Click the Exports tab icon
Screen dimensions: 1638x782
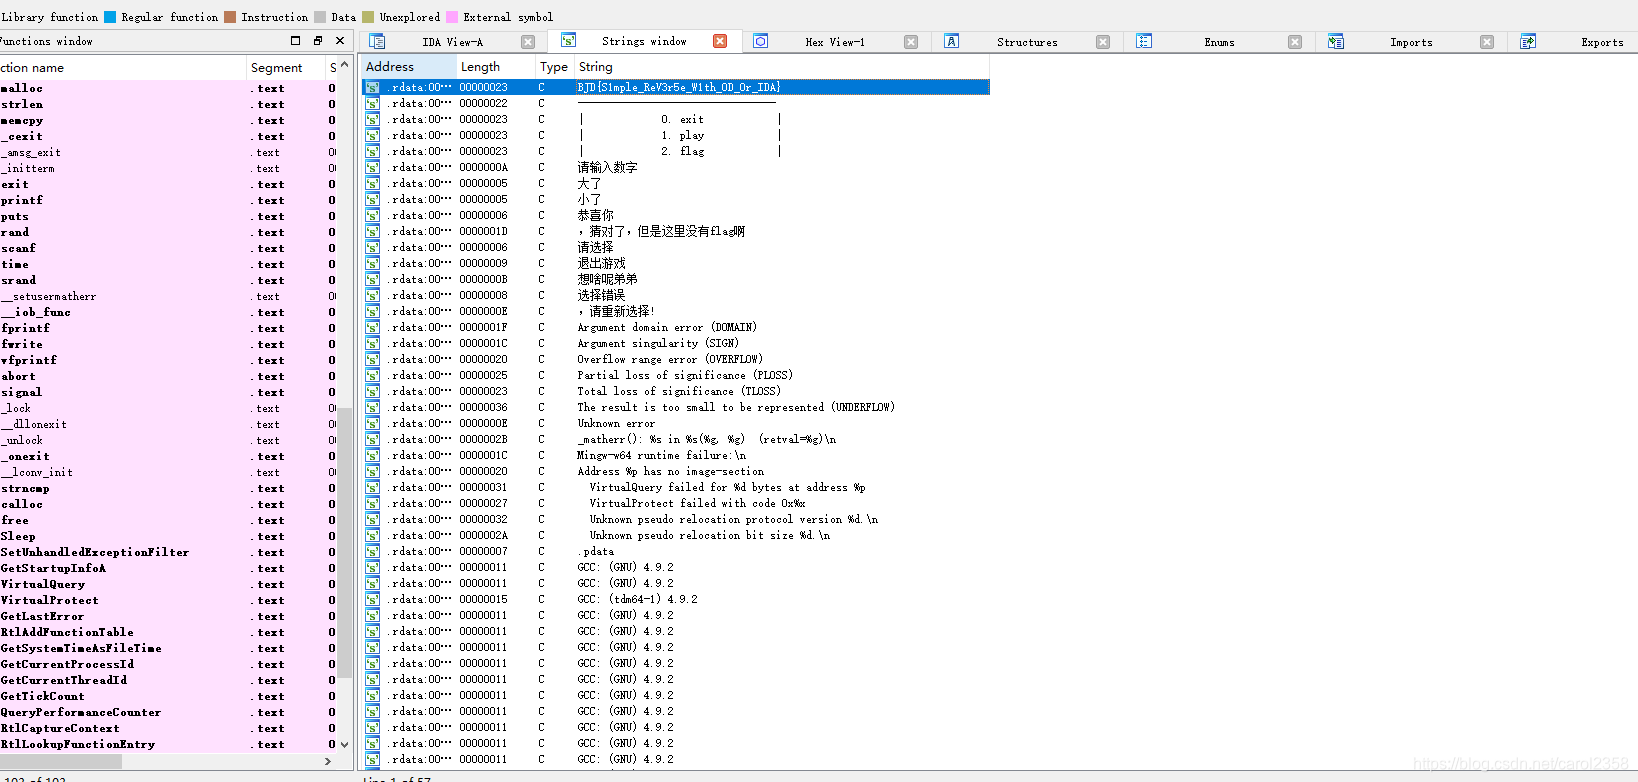pos(1528,41)
